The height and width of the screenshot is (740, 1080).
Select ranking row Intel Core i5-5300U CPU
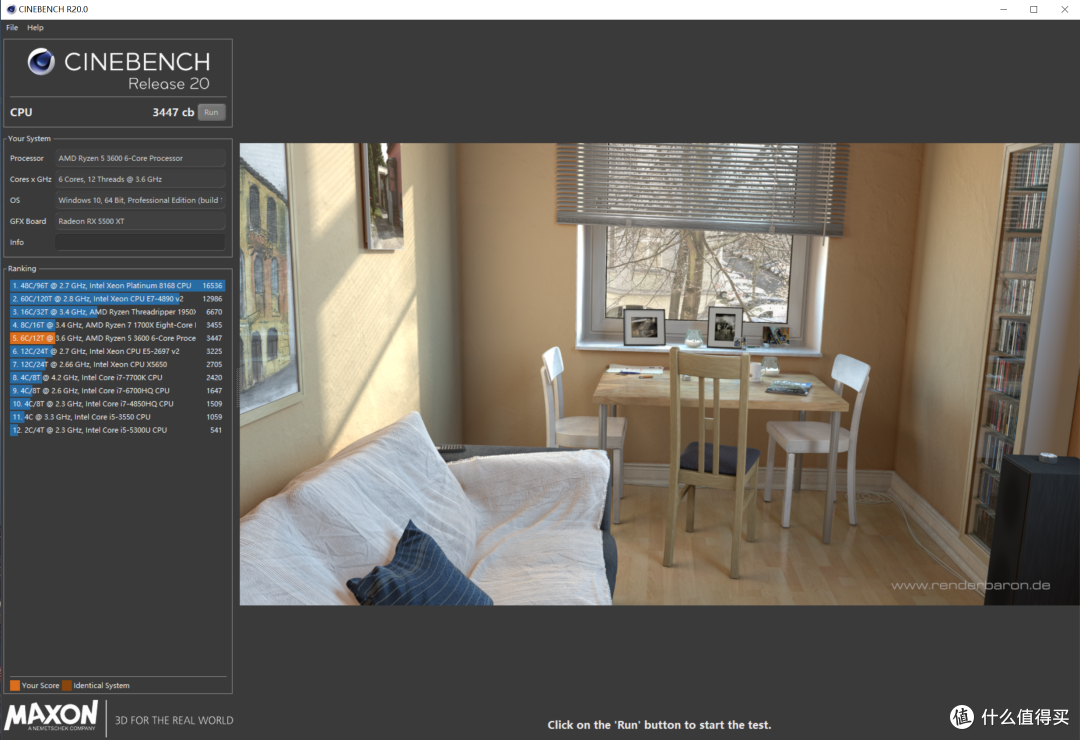[x=117, y=429]
